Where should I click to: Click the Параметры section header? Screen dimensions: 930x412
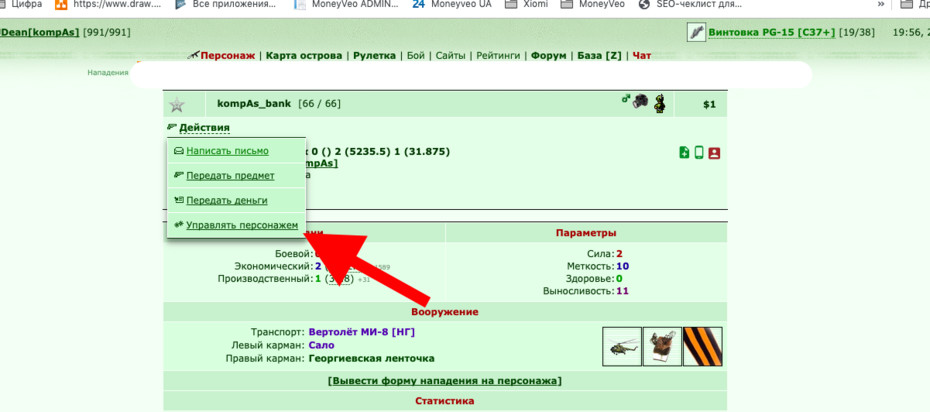586,232
